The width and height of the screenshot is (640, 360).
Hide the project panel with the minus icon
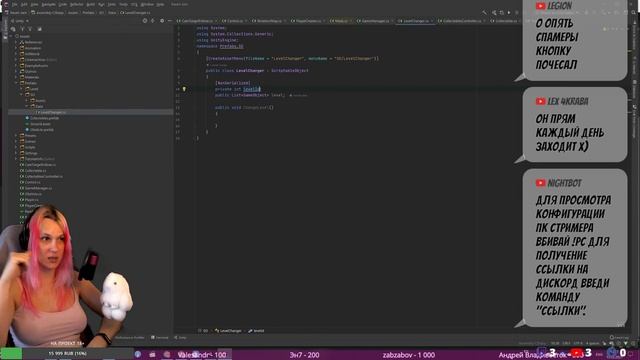click(x=169, y=21)
